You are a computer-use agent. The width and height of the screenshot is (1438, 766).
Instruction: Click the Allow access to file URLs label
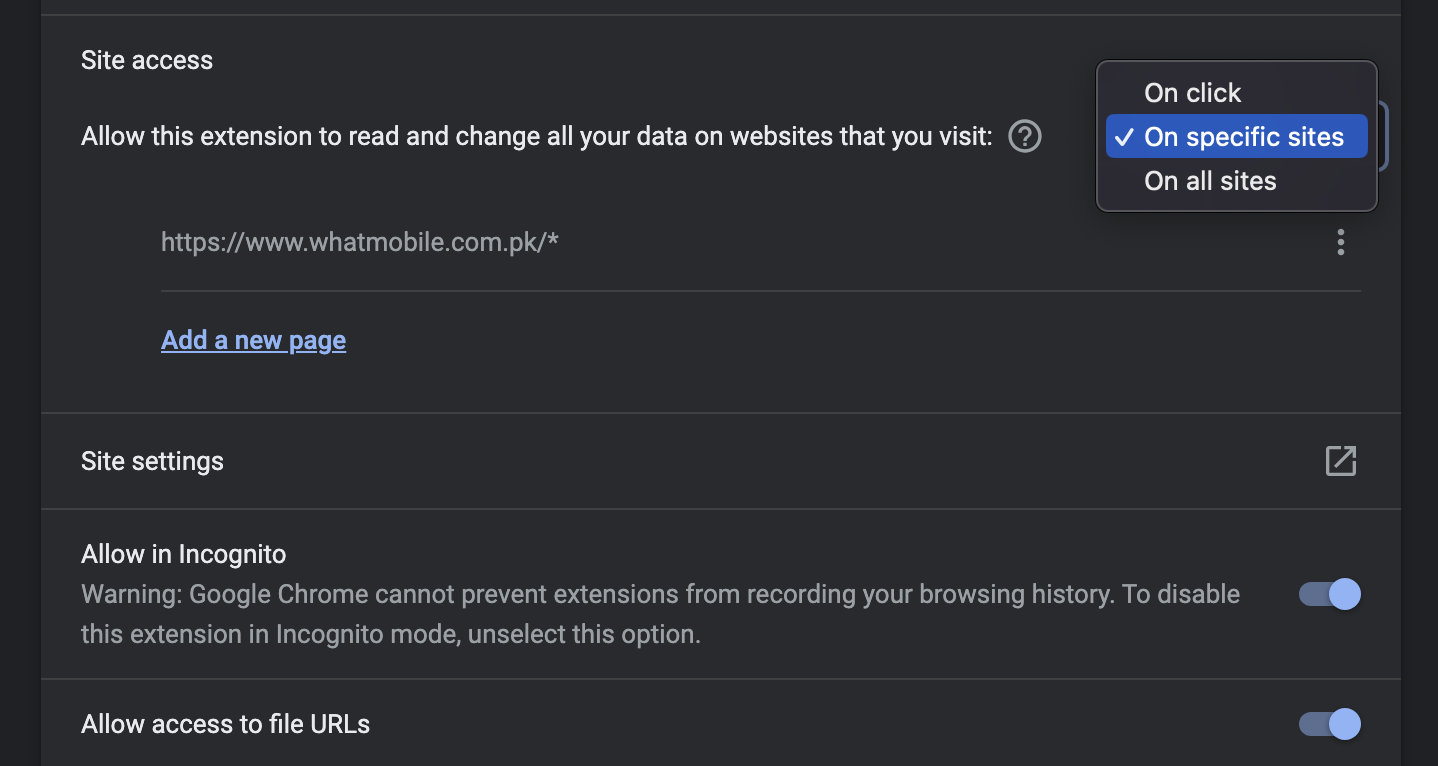(x=226, y=724)
